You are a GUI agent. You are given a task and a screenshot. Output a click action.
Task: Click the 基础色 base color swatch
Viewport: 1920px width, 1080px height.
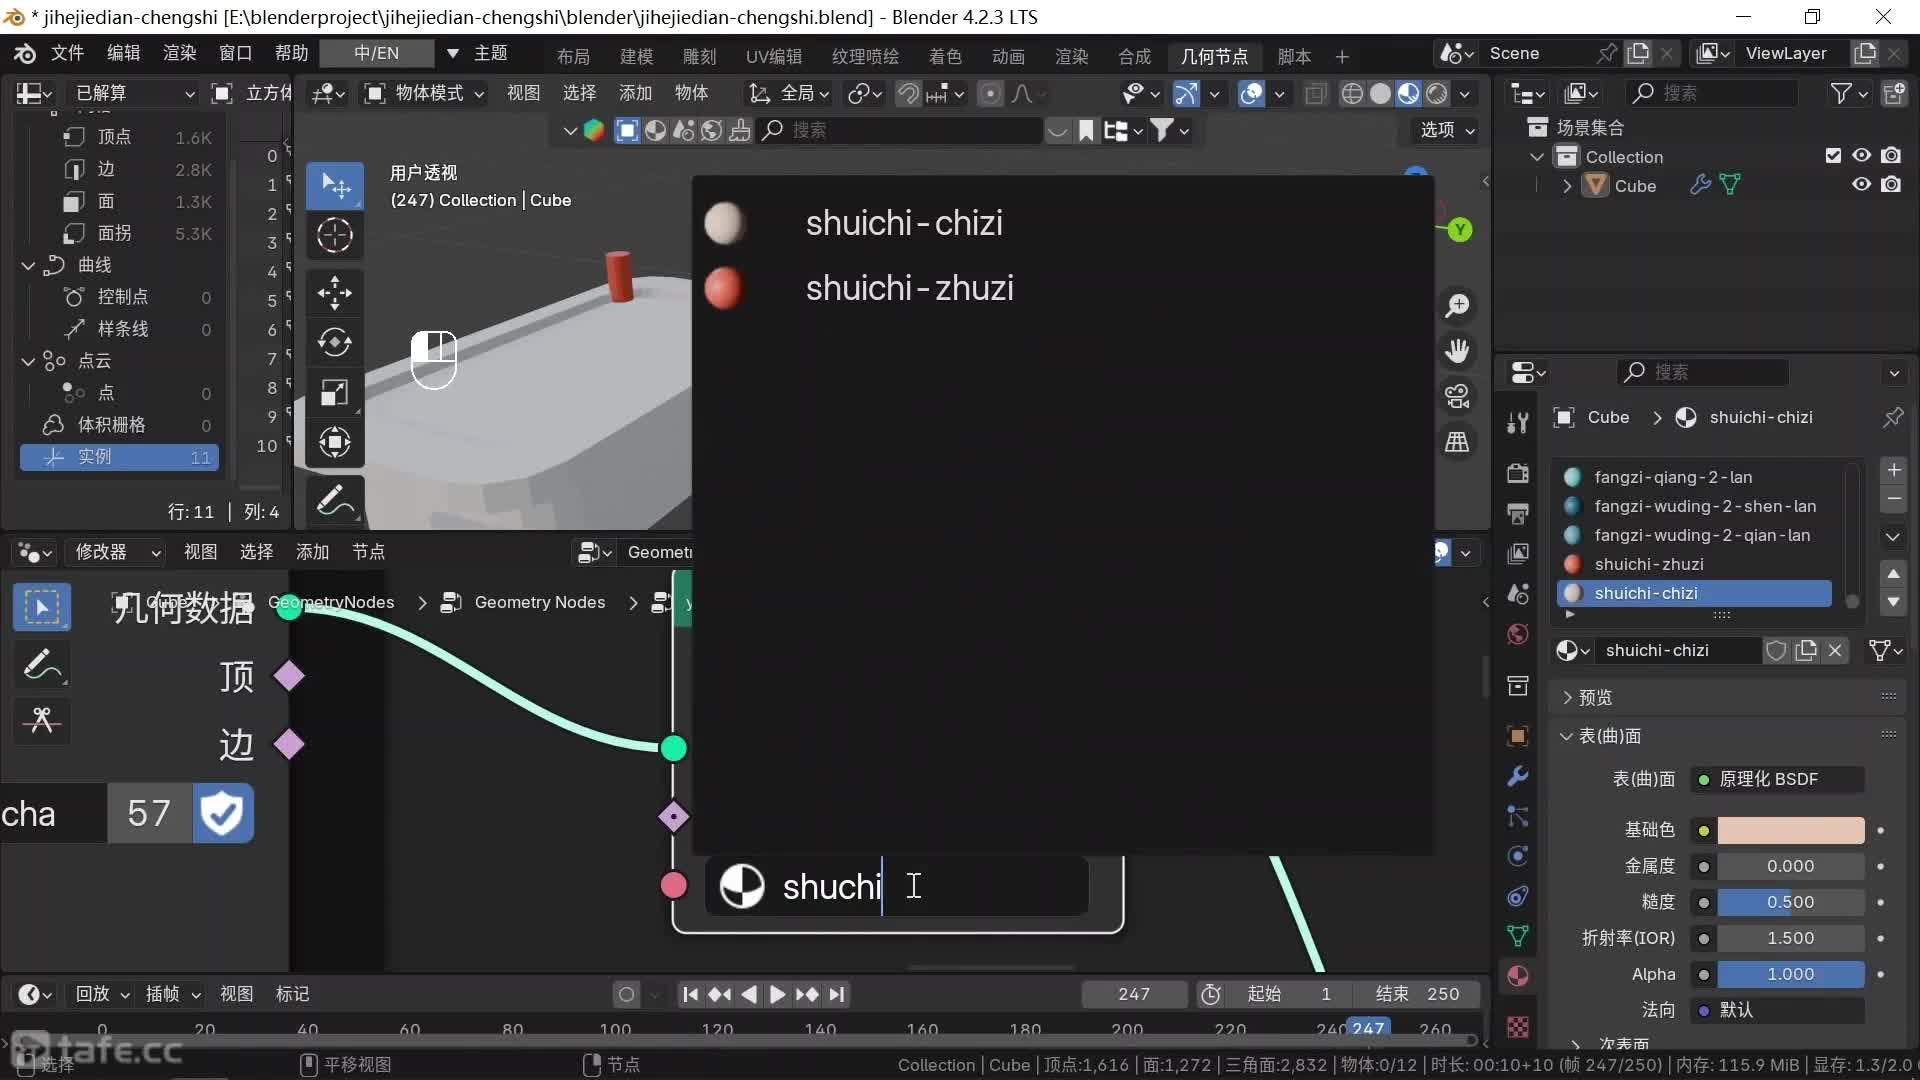1790,830
